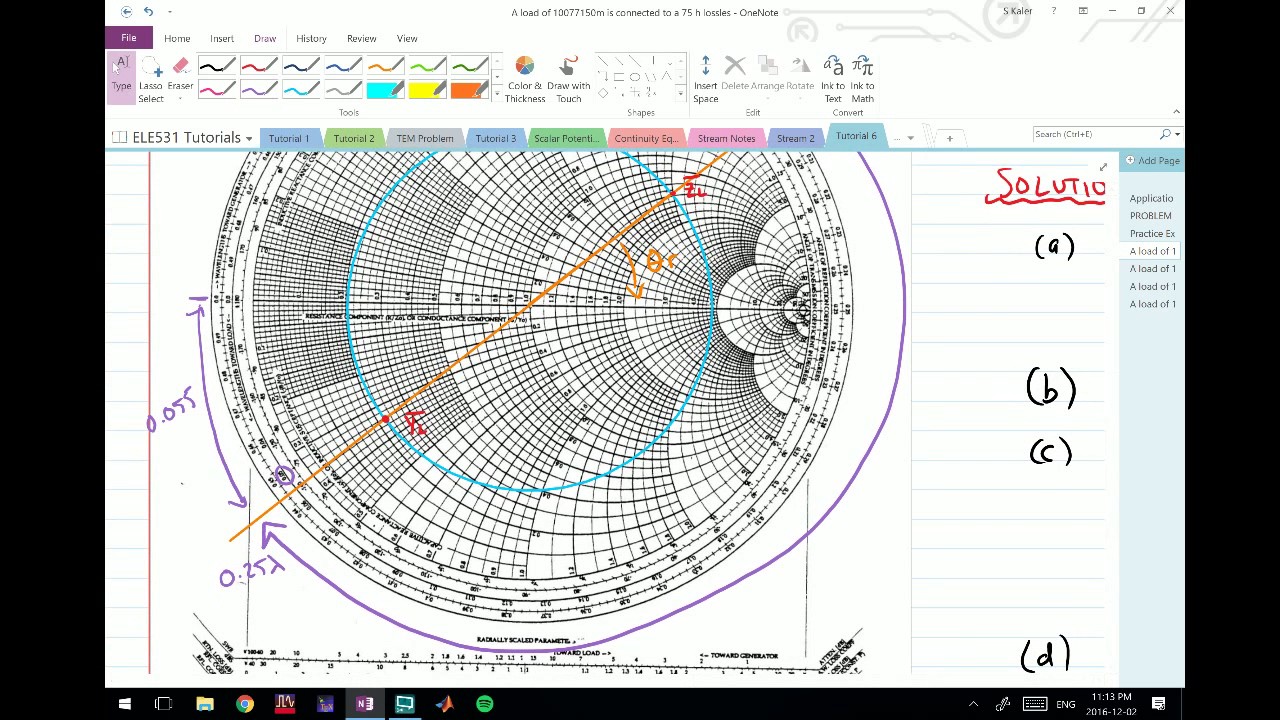Switch to the Insert ribbon tab

pos(222,38)
